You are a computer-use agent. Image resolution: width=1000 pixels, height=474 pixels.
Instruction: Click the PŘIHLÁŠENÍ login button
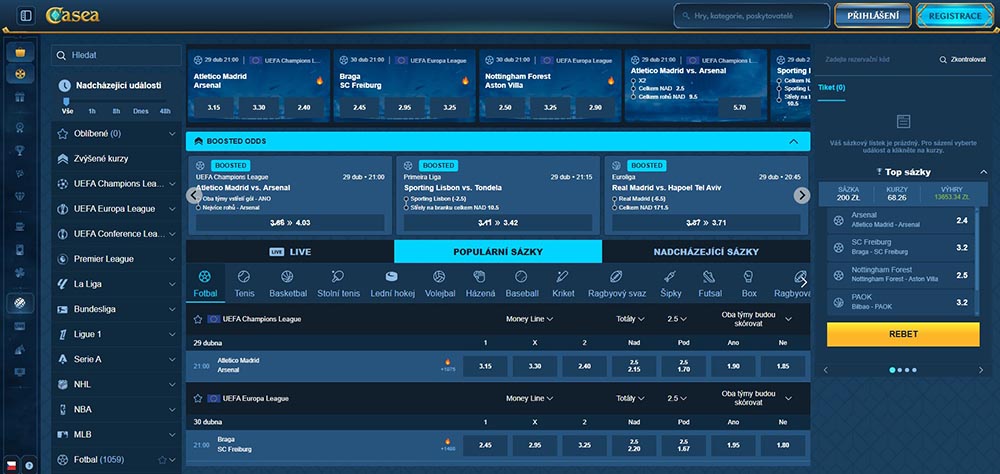(872, 16)
